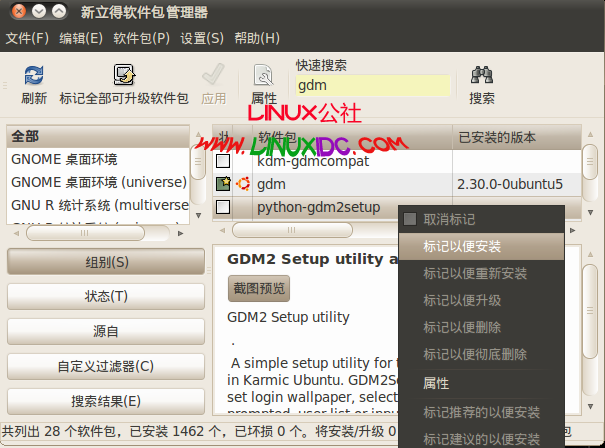Screen dimensions: 605x448
Task: Click package list vertical scrollbar thumb
Action: (x=590, y=162)
